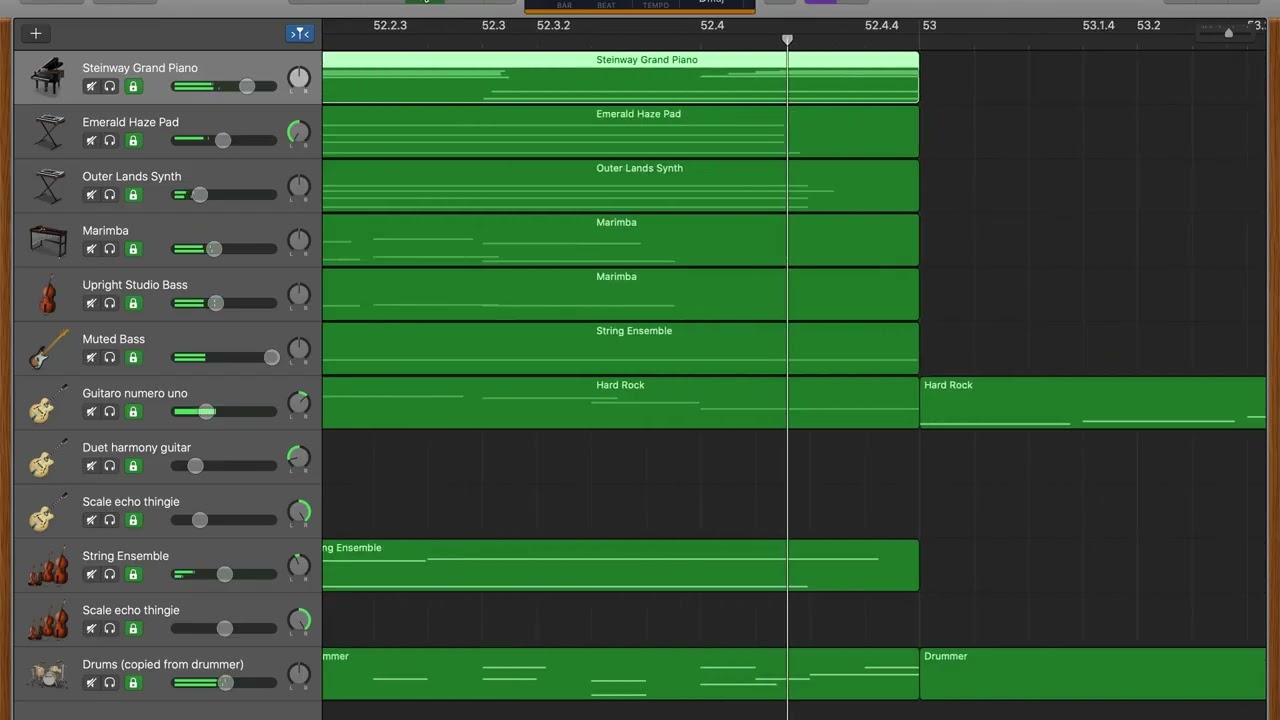Screen dimensions: 1280x720
Task: Toggle the lock on Guitaro numero uno
Action: pyautogui.click(x=133, y=411)
